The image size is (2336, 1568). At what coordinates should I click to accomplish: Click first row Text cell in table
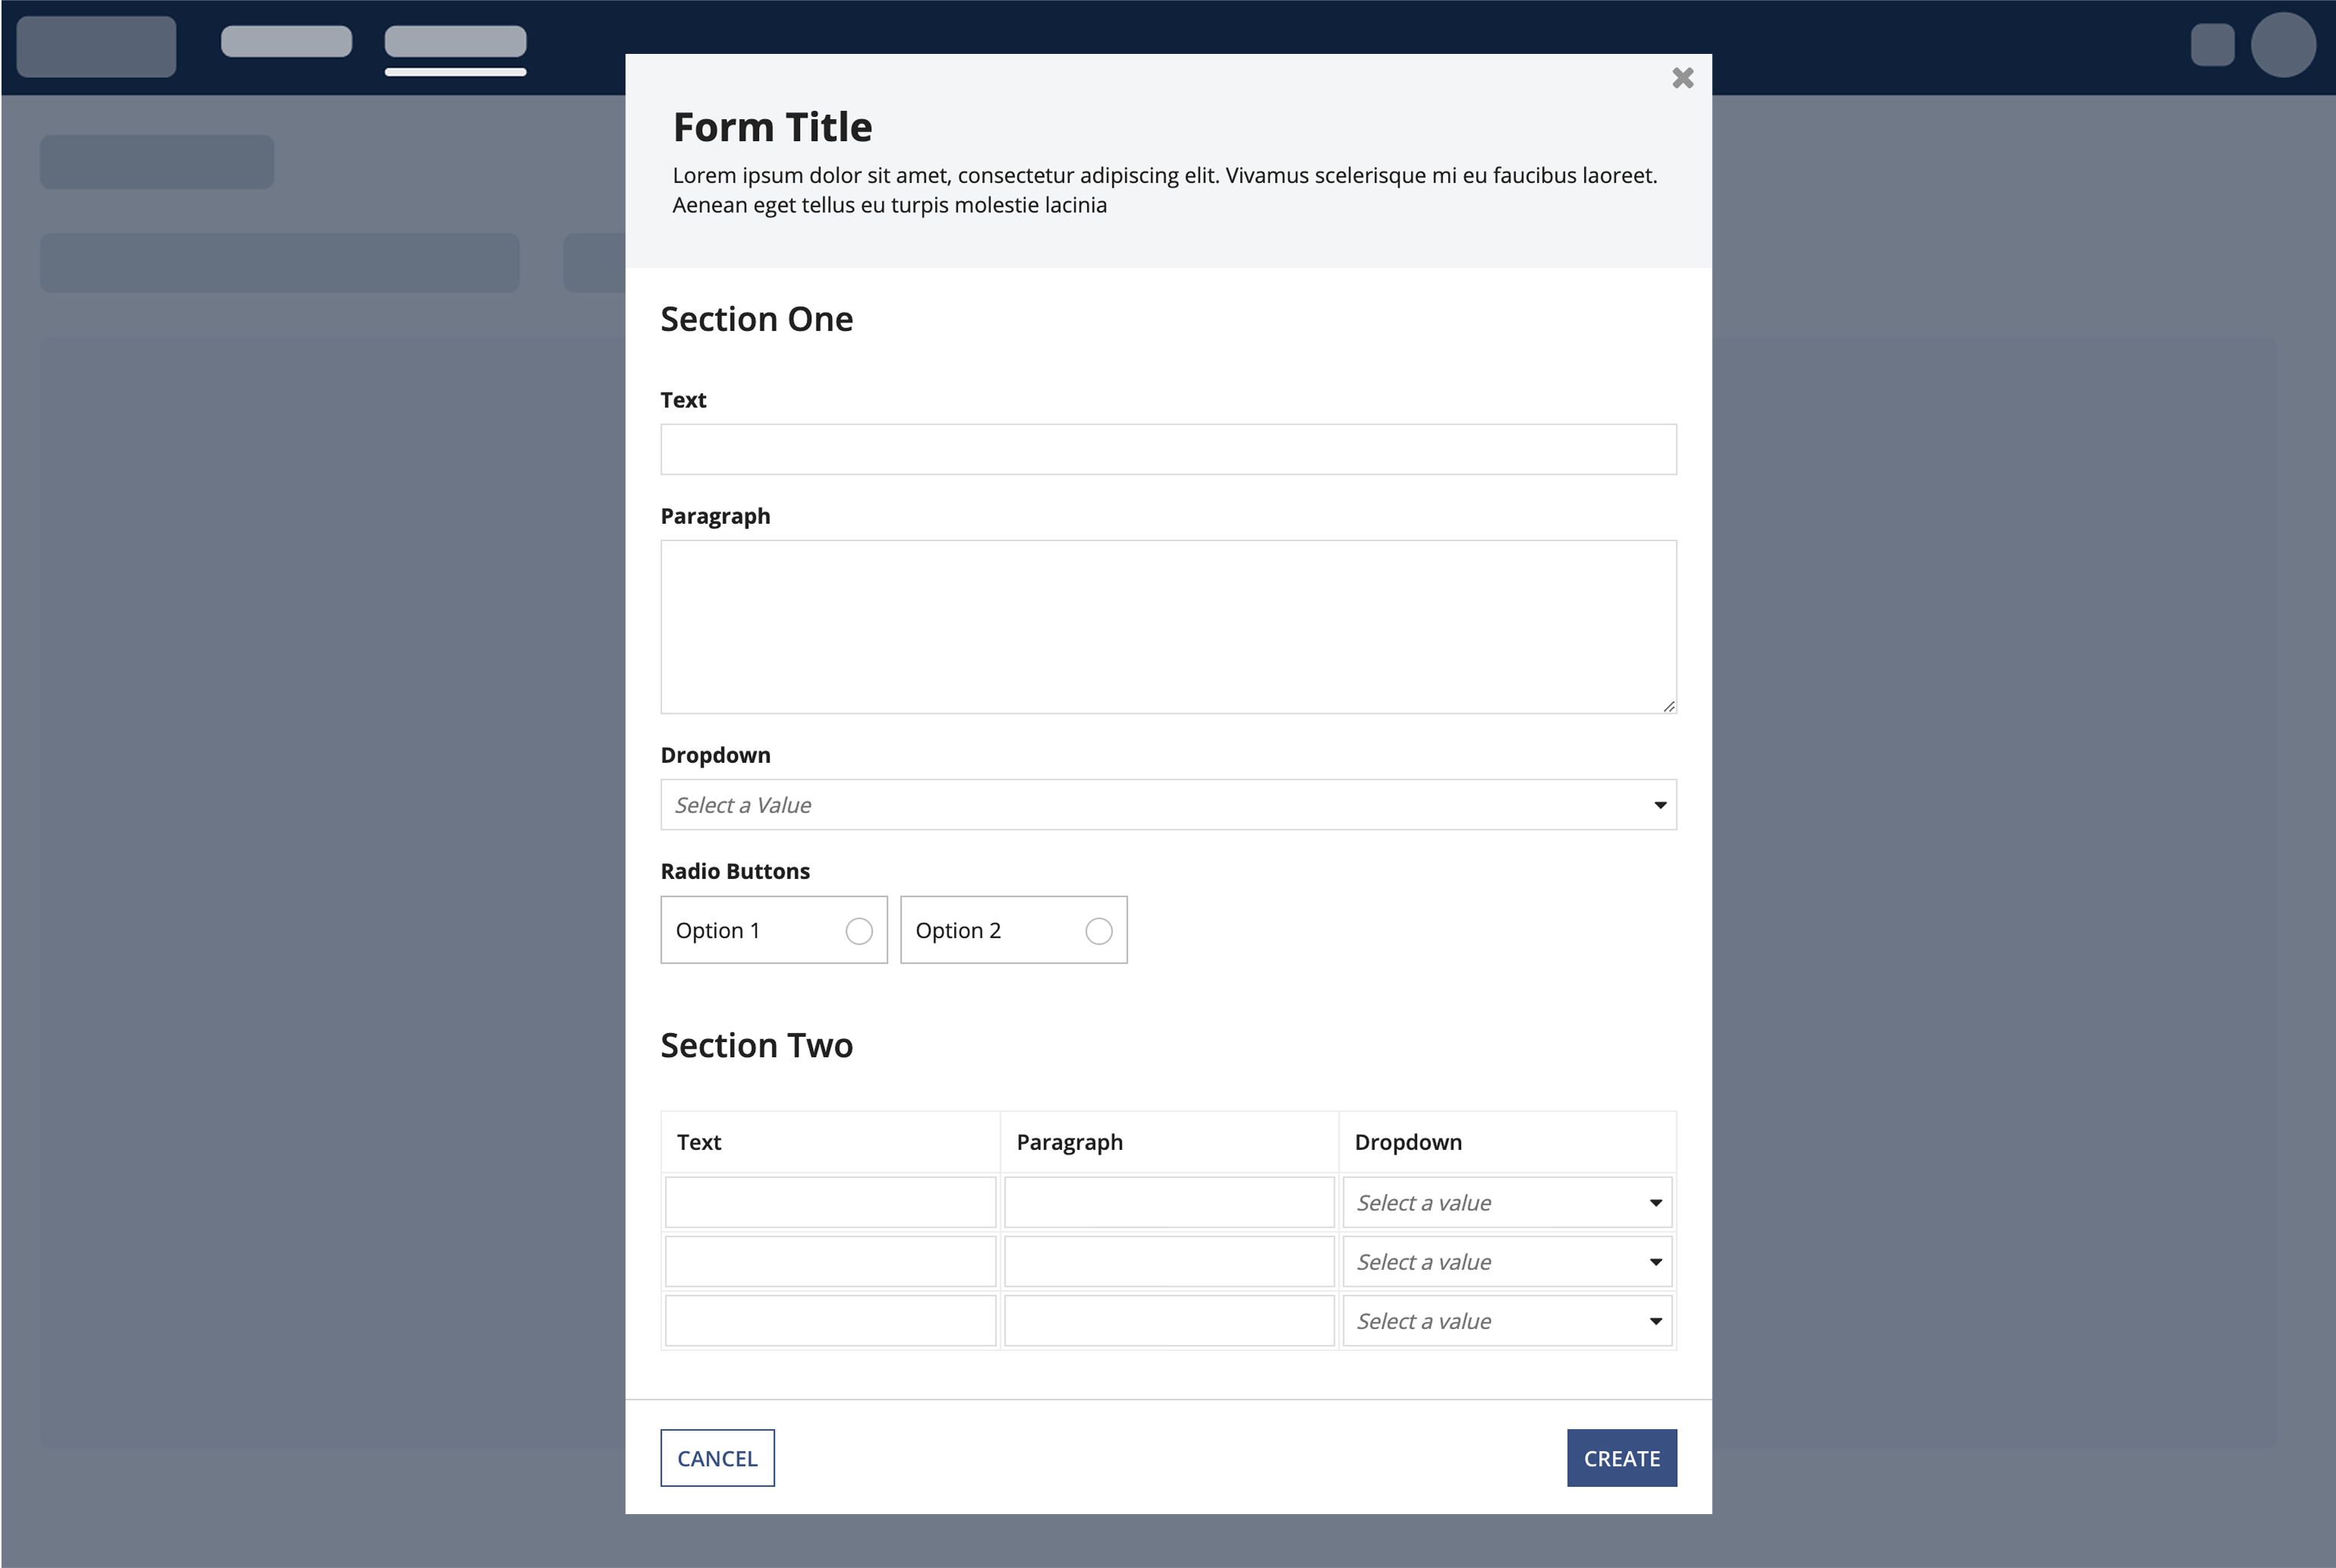(x=830, y=1202)
